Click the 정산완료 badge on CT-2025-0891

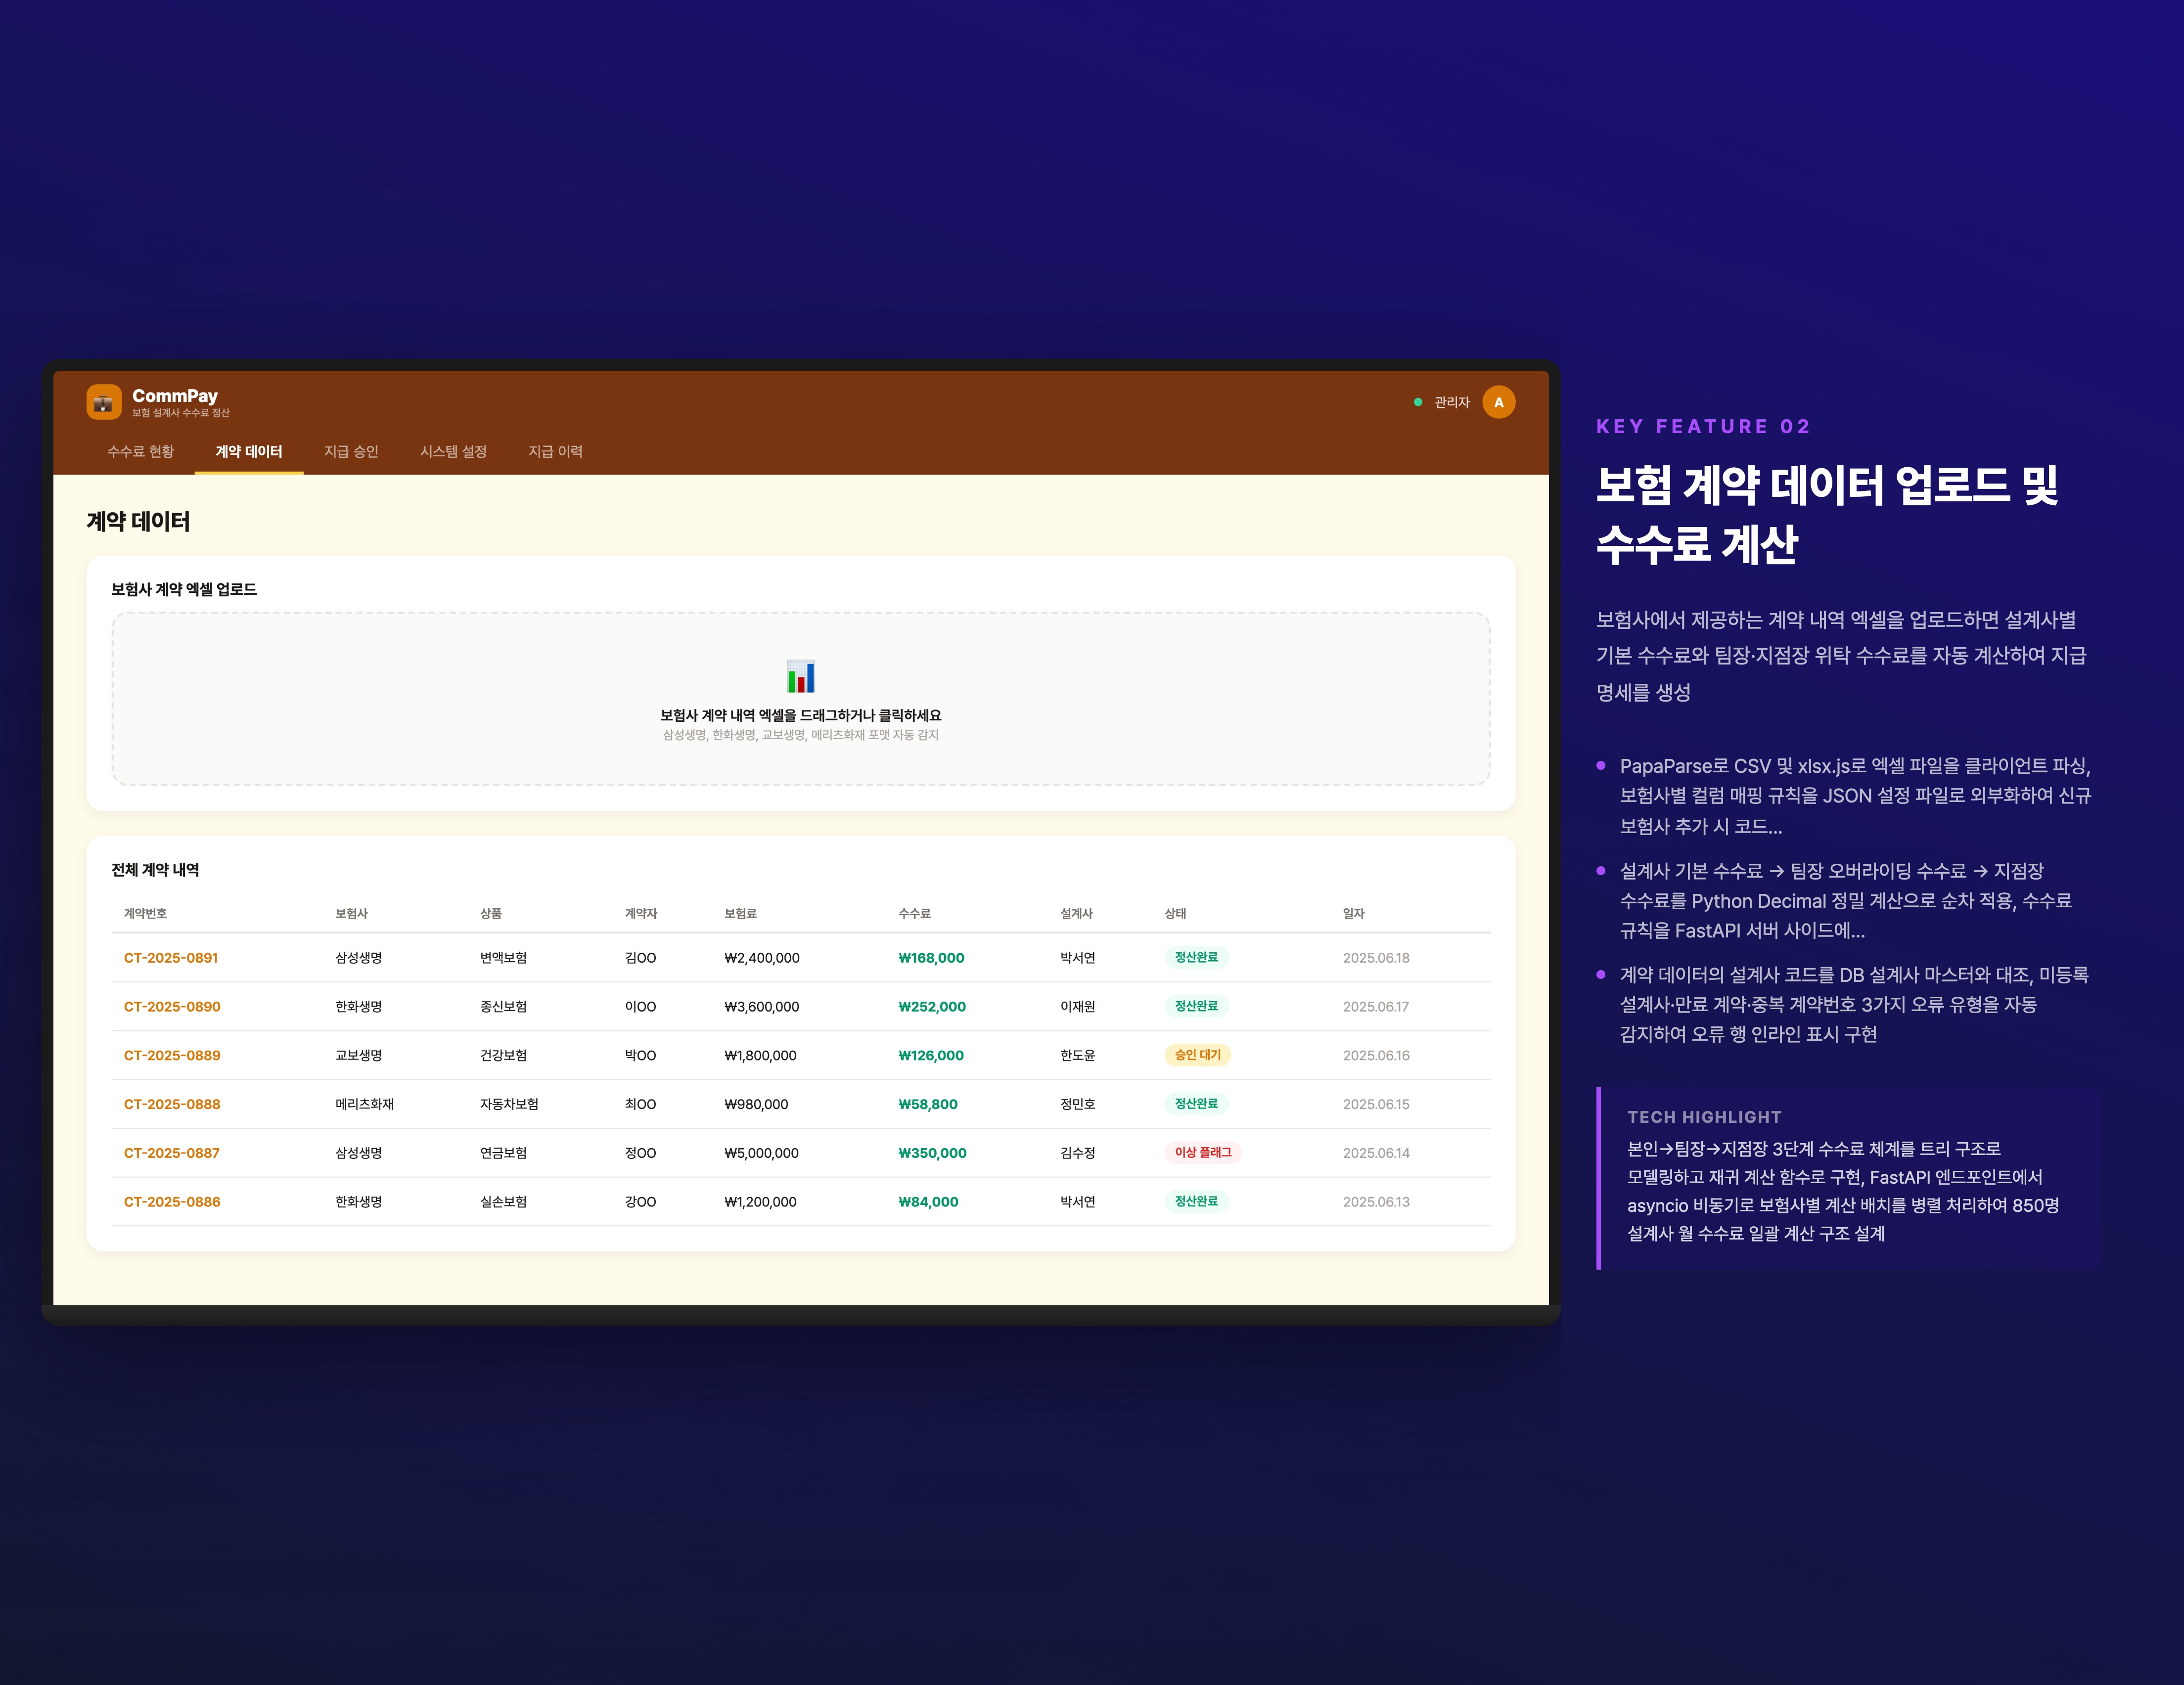pos(1197,957)
